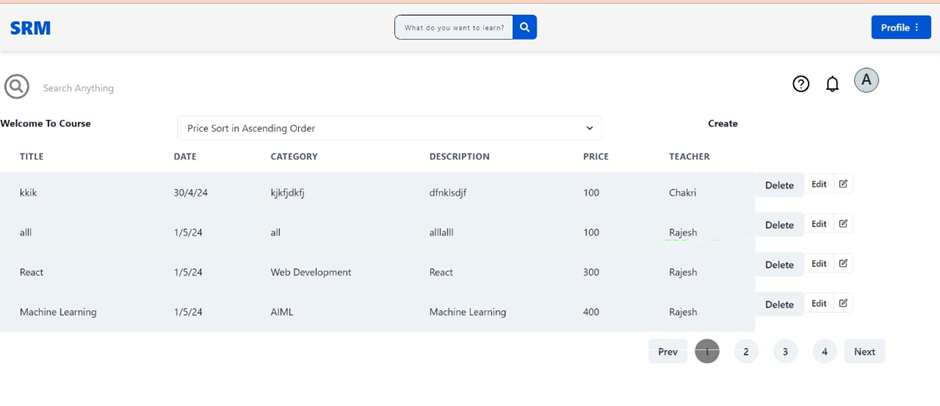This screenshot has height=406, width=940.
Task: Click the DESCRIPTION column header
Action: [x=459, y=157]
